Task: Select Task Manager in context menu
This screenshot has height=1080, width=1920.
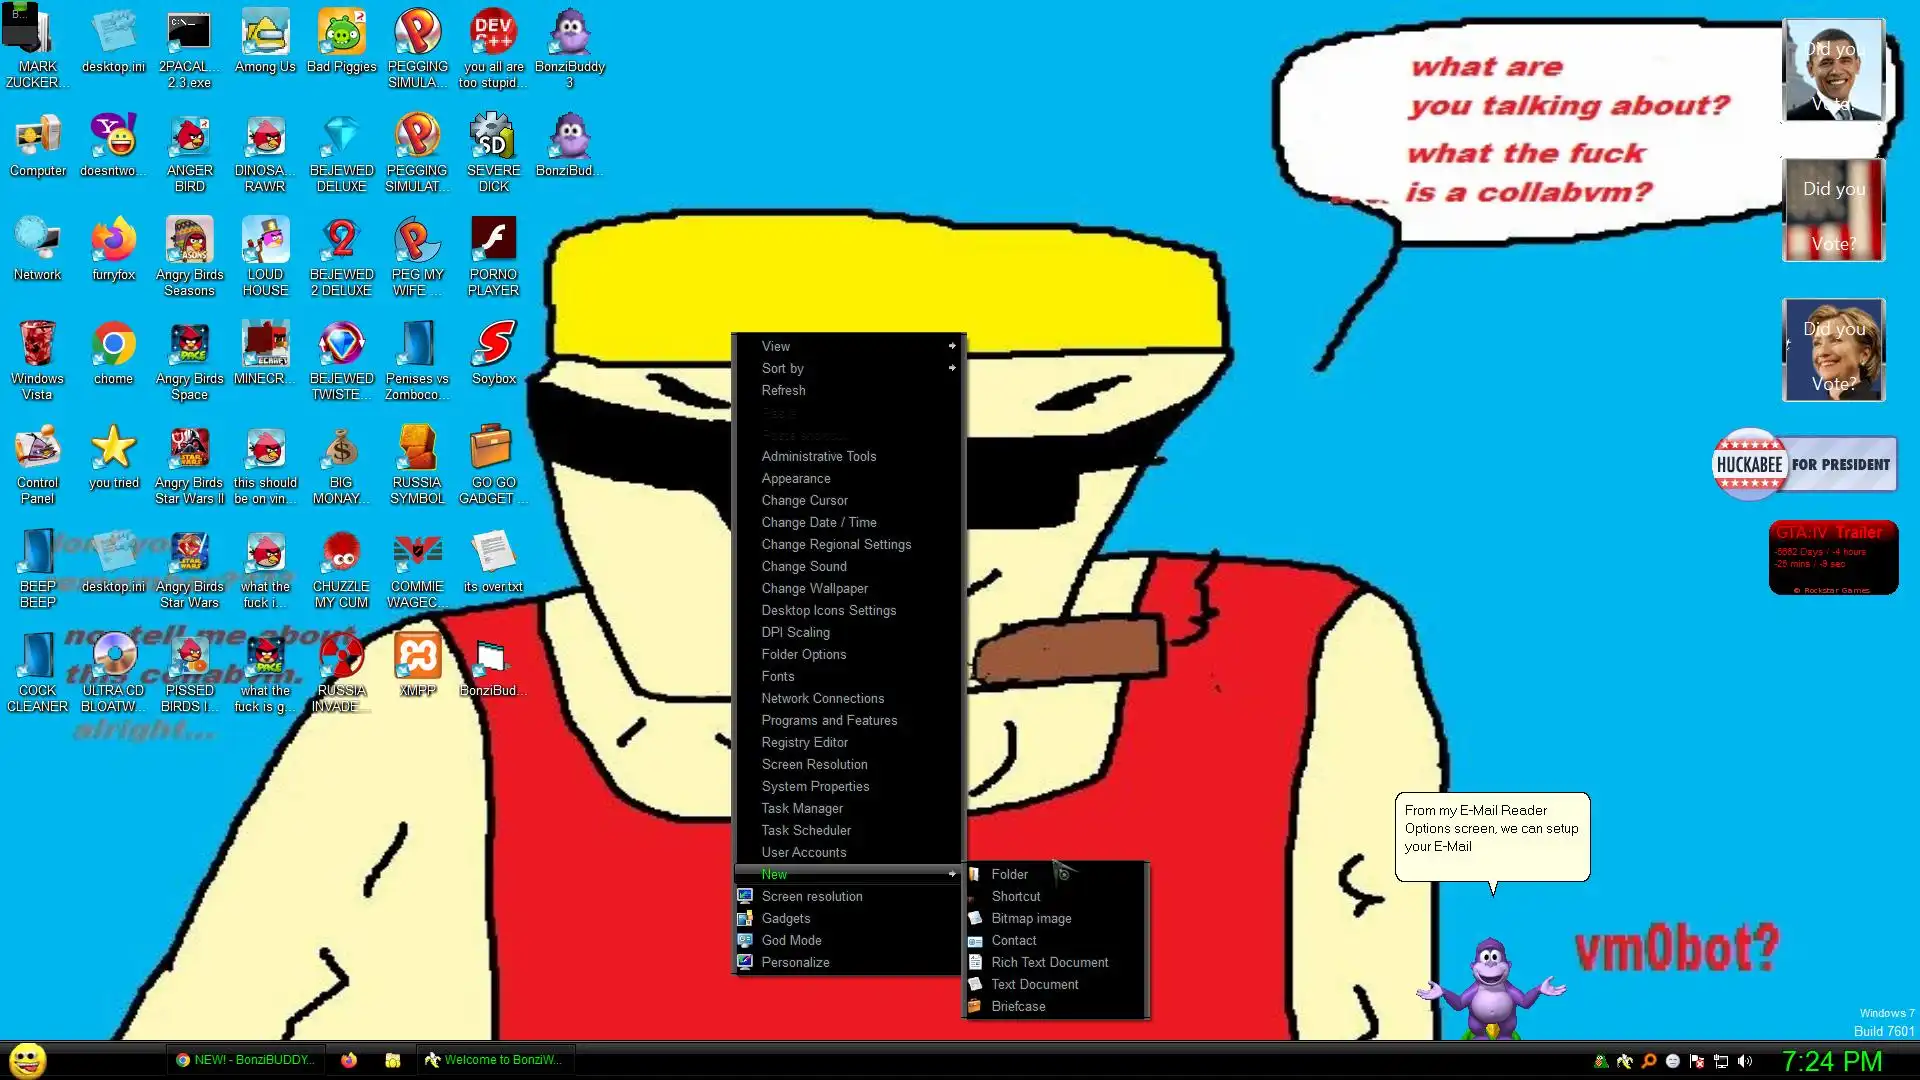Action: coord(802,808)
